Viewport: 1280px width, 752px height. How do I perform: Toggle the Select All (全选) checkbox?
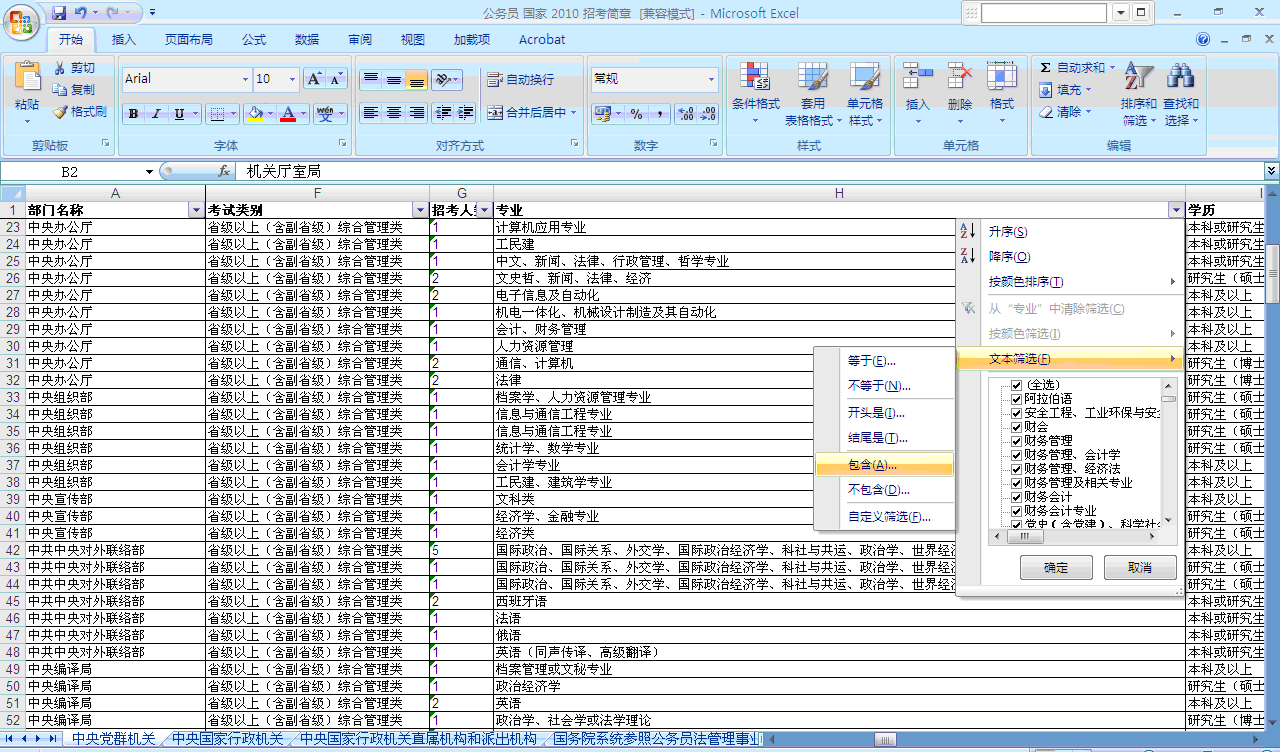point(1017,385)
